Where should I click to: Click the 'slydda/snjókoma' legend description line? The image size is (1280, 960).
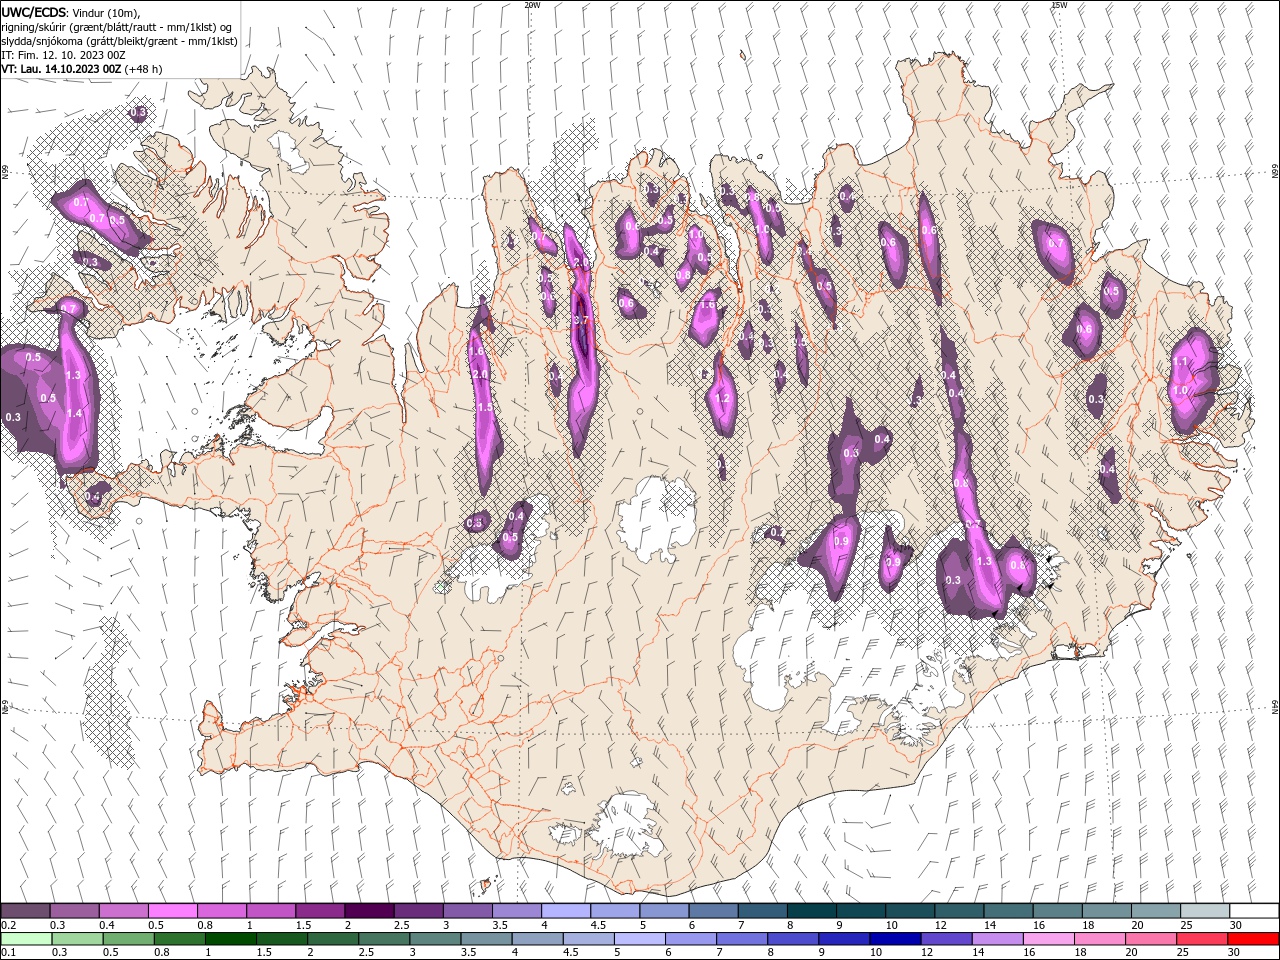119,41
